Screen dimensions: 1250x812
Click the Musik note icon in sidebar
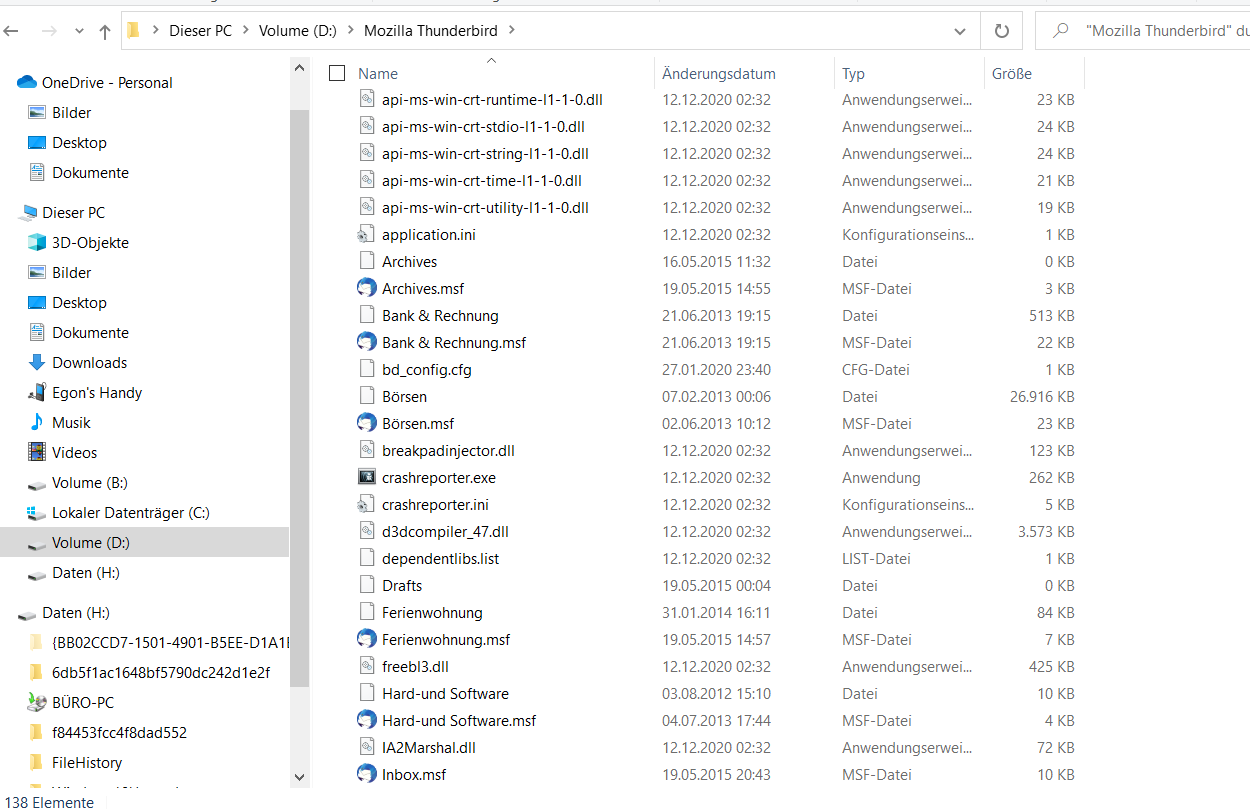coord(37,422)
